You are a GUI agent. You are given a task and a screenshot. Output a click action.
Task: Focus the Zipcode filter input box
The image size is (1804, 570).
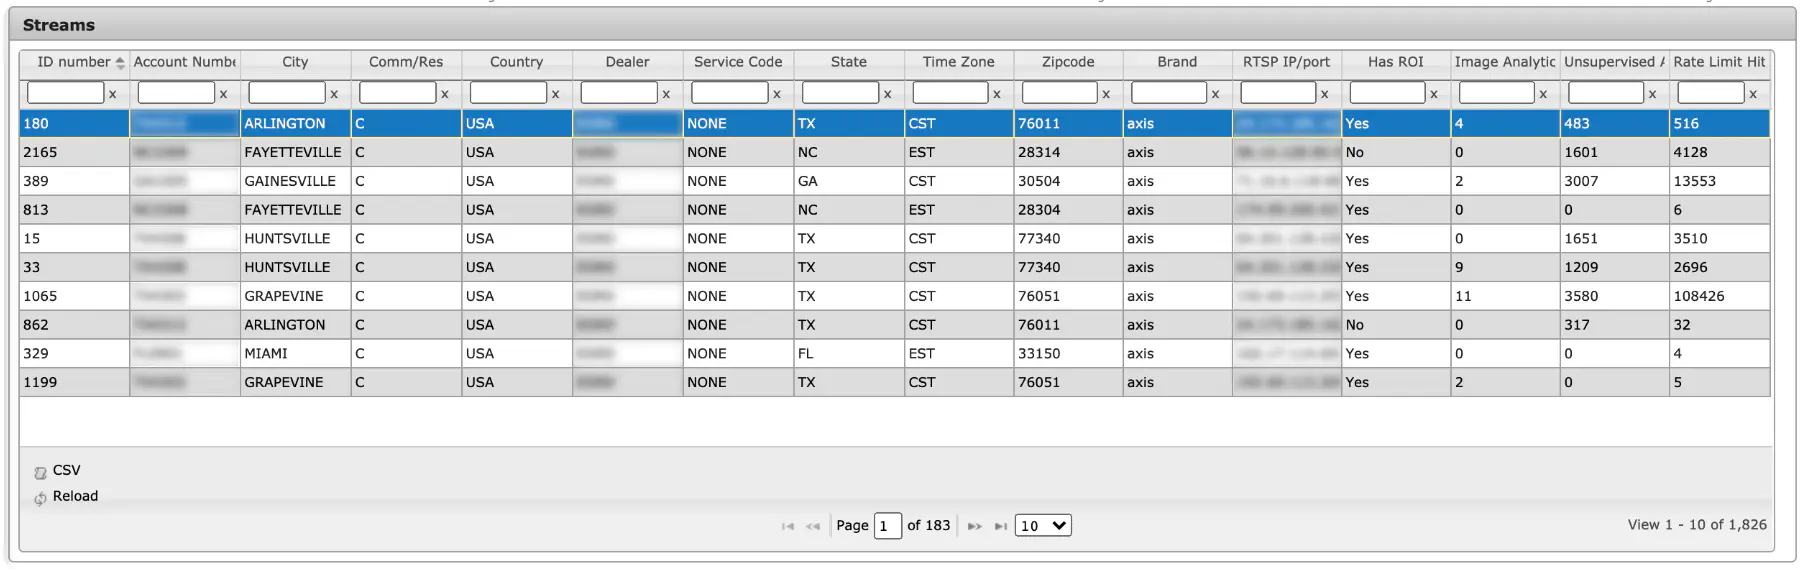coord(1060,93)
